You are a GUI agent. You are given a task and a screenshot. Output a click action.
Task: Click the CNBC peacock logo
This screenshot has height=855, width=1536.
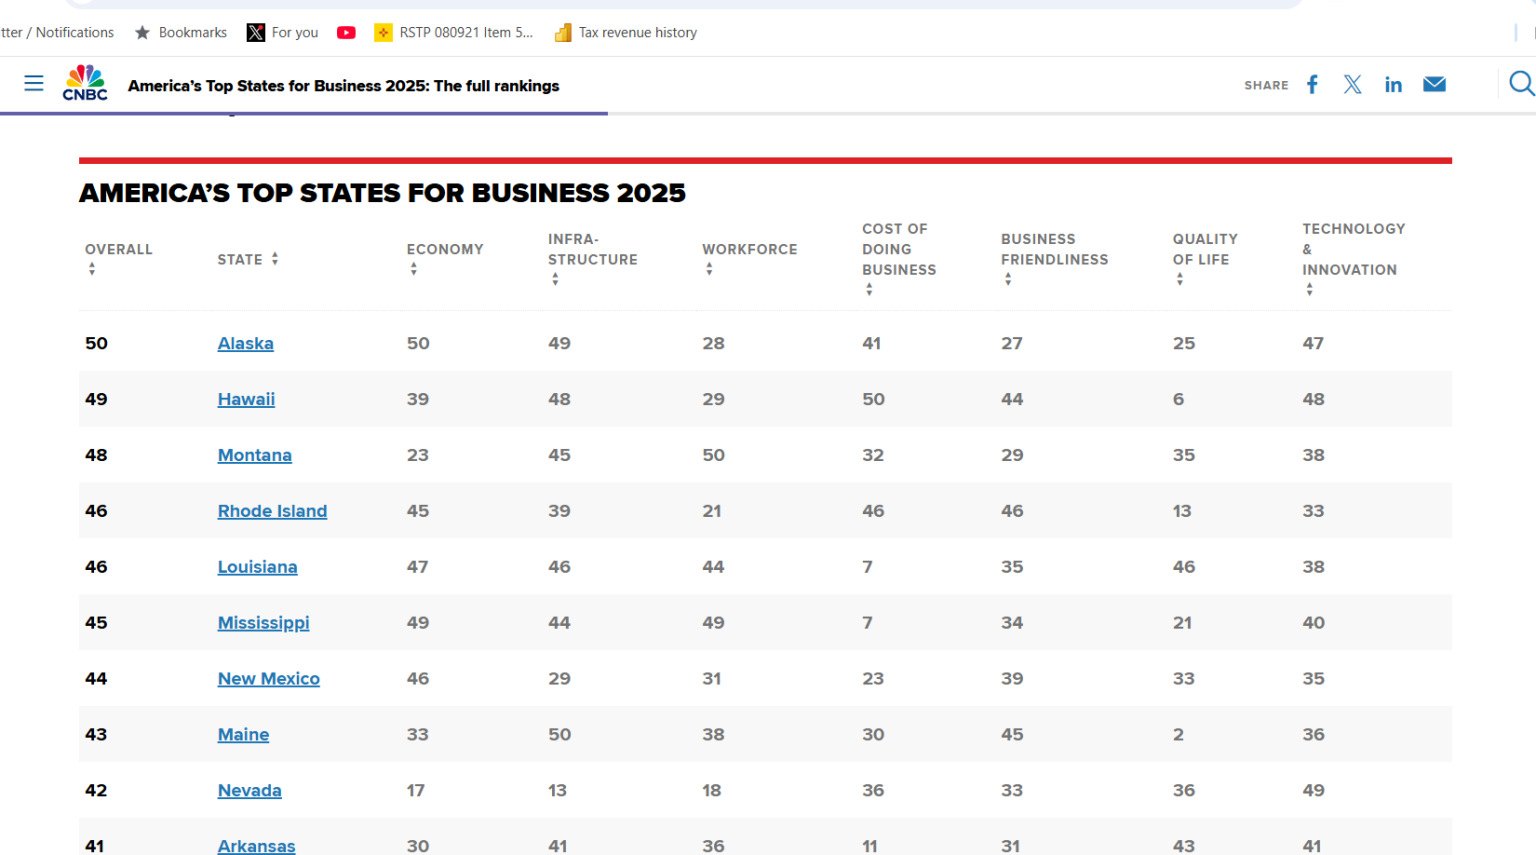coord(85,84)
